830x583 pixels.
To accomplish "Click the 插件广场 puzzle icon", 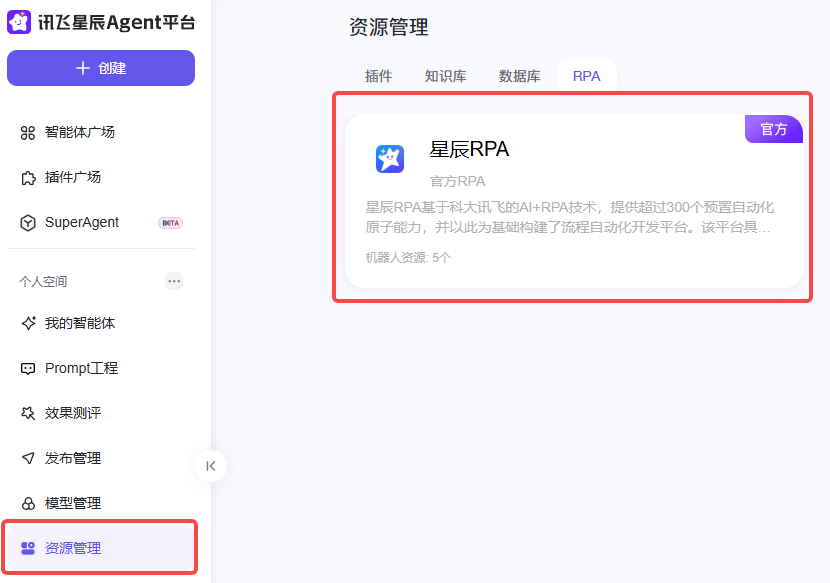I will tap(28, 177).
